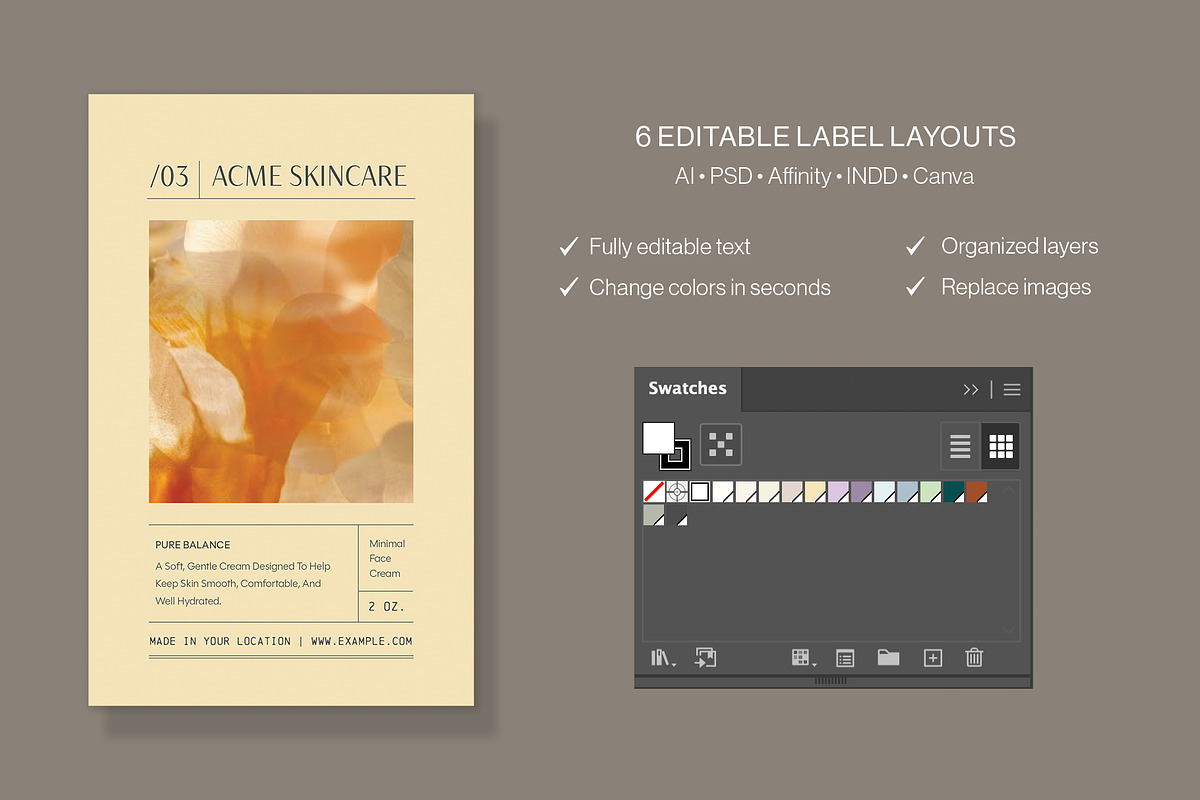Click the PURE BALANCE heading
This screenshot has height=800, width=1200.
pos(193,545)
